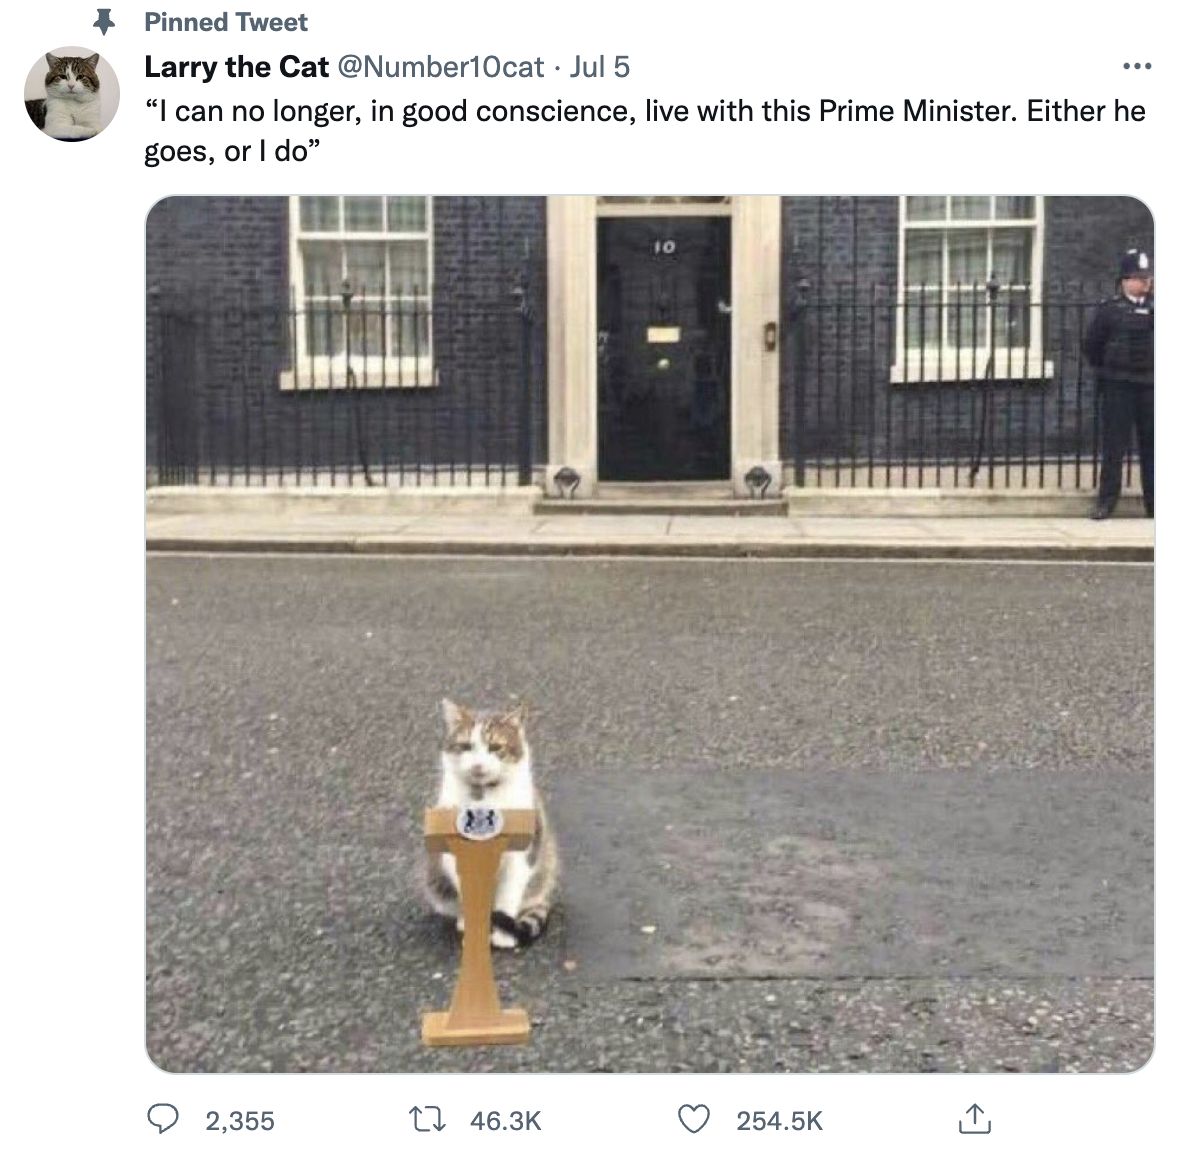Open the three-dot more options menu

pyautogui.click(x=1137, y=66)
